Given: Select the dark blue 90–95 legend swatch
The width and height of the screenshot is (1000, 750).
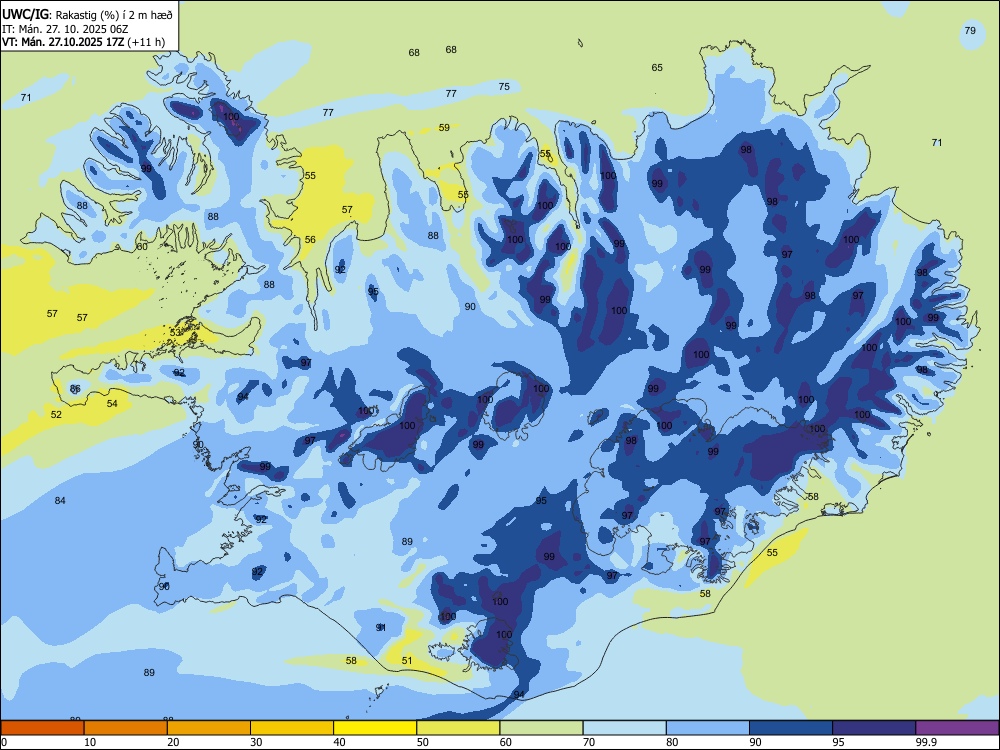Looking at the screenshot, I should click(x=791, y=728).
